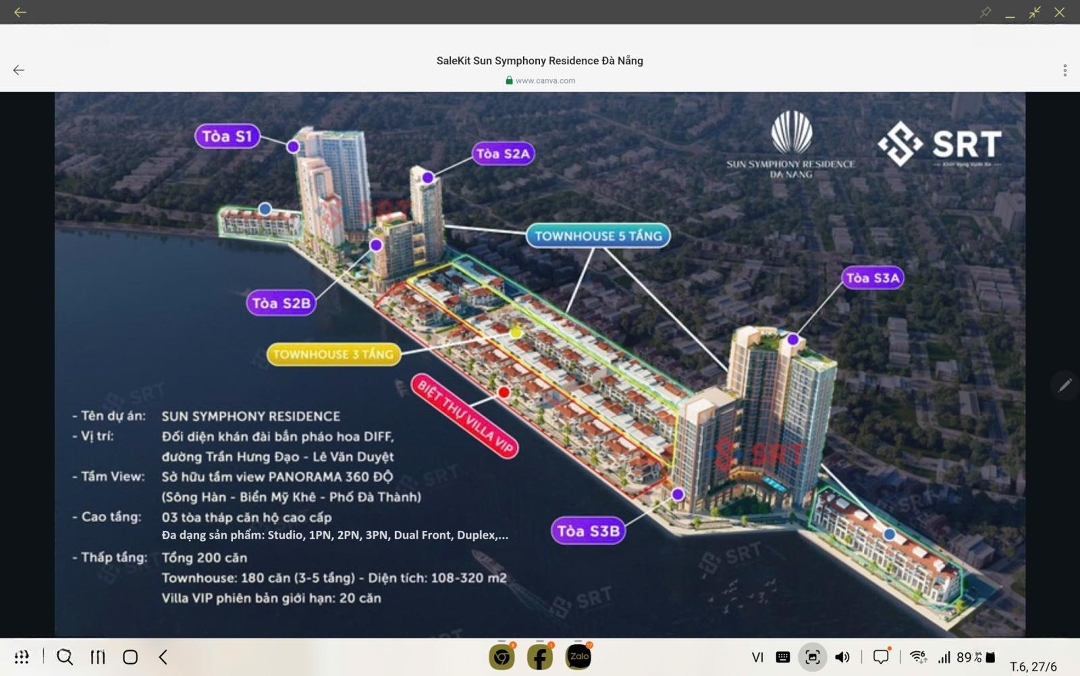Open the notifications panel icon
Viewport: 1080px width, 676px height.
pyautogui.click(x=881, y=657)
